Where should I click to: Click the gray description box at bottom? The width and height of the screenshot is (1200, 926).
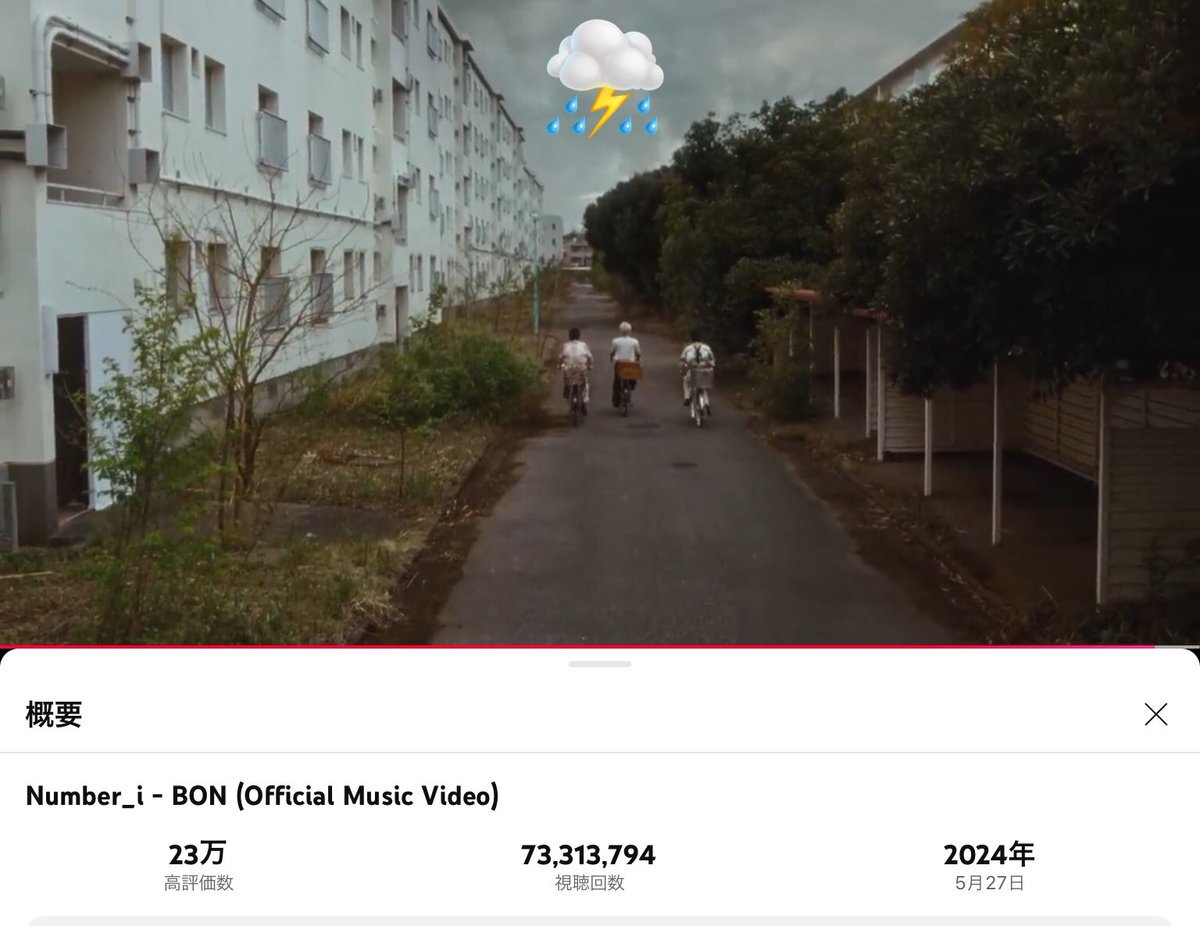click(600, 921)
